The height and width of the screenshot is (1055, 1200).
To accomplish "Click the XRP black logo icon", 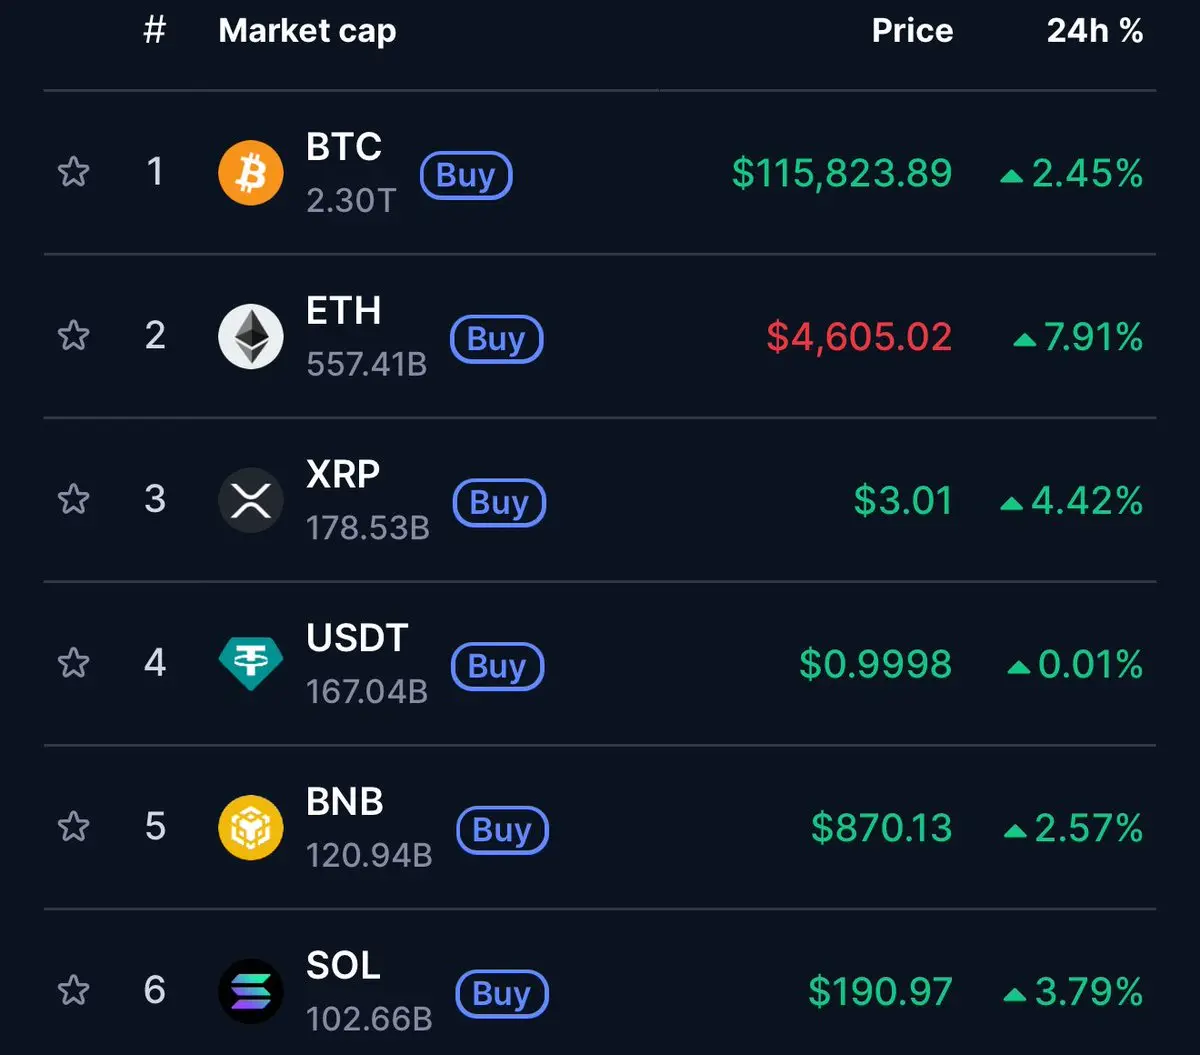I will [x=251, y=500].
